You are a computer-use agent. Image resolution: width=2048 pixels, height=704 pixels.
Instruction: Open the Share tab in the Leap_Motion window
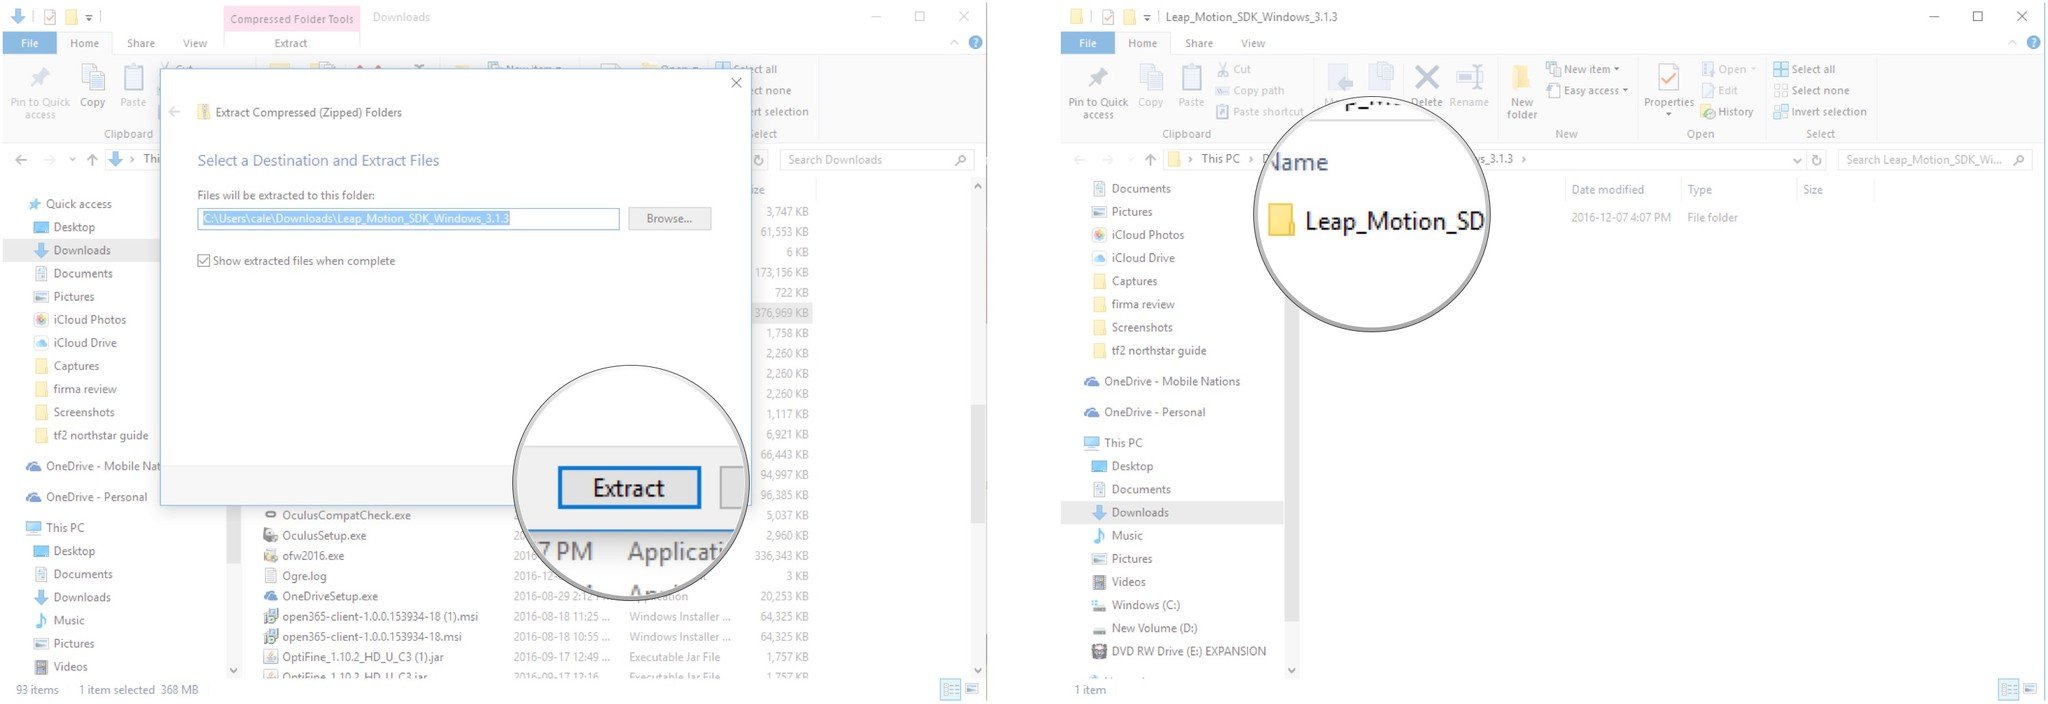click(x=1199, y=43)
